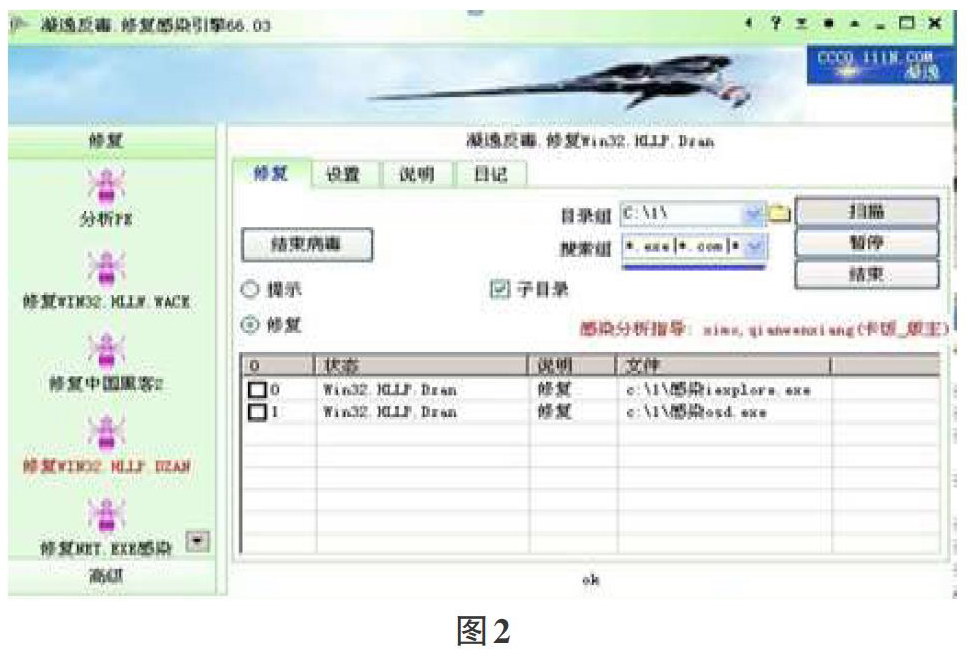This screenshot has width=968, height=660.
Task: Select the 修复 radio option
Action: pos(249,325)
